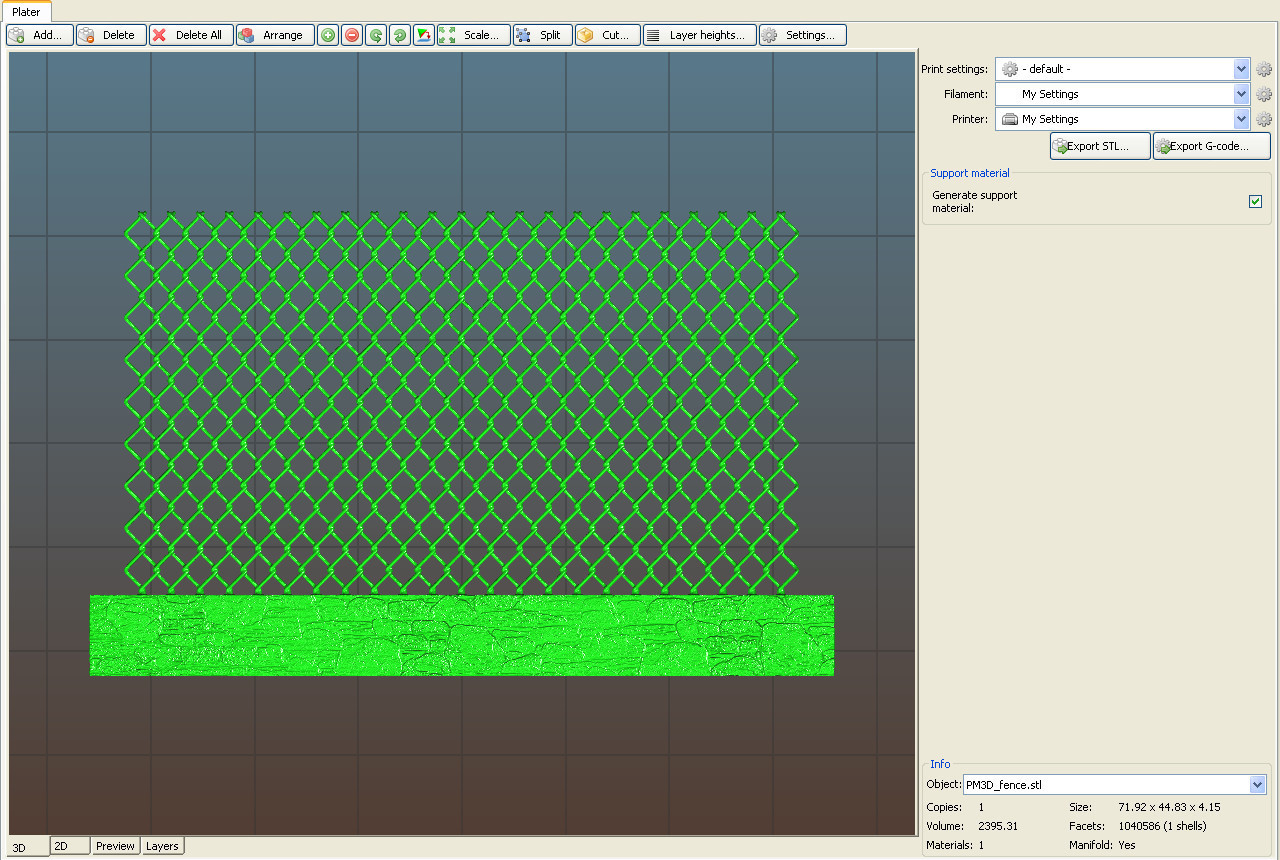This screenshot has height=860, width=1280.
Task: Rotate the object clockwise 45 degrees
Action: [x=398, y=34]
